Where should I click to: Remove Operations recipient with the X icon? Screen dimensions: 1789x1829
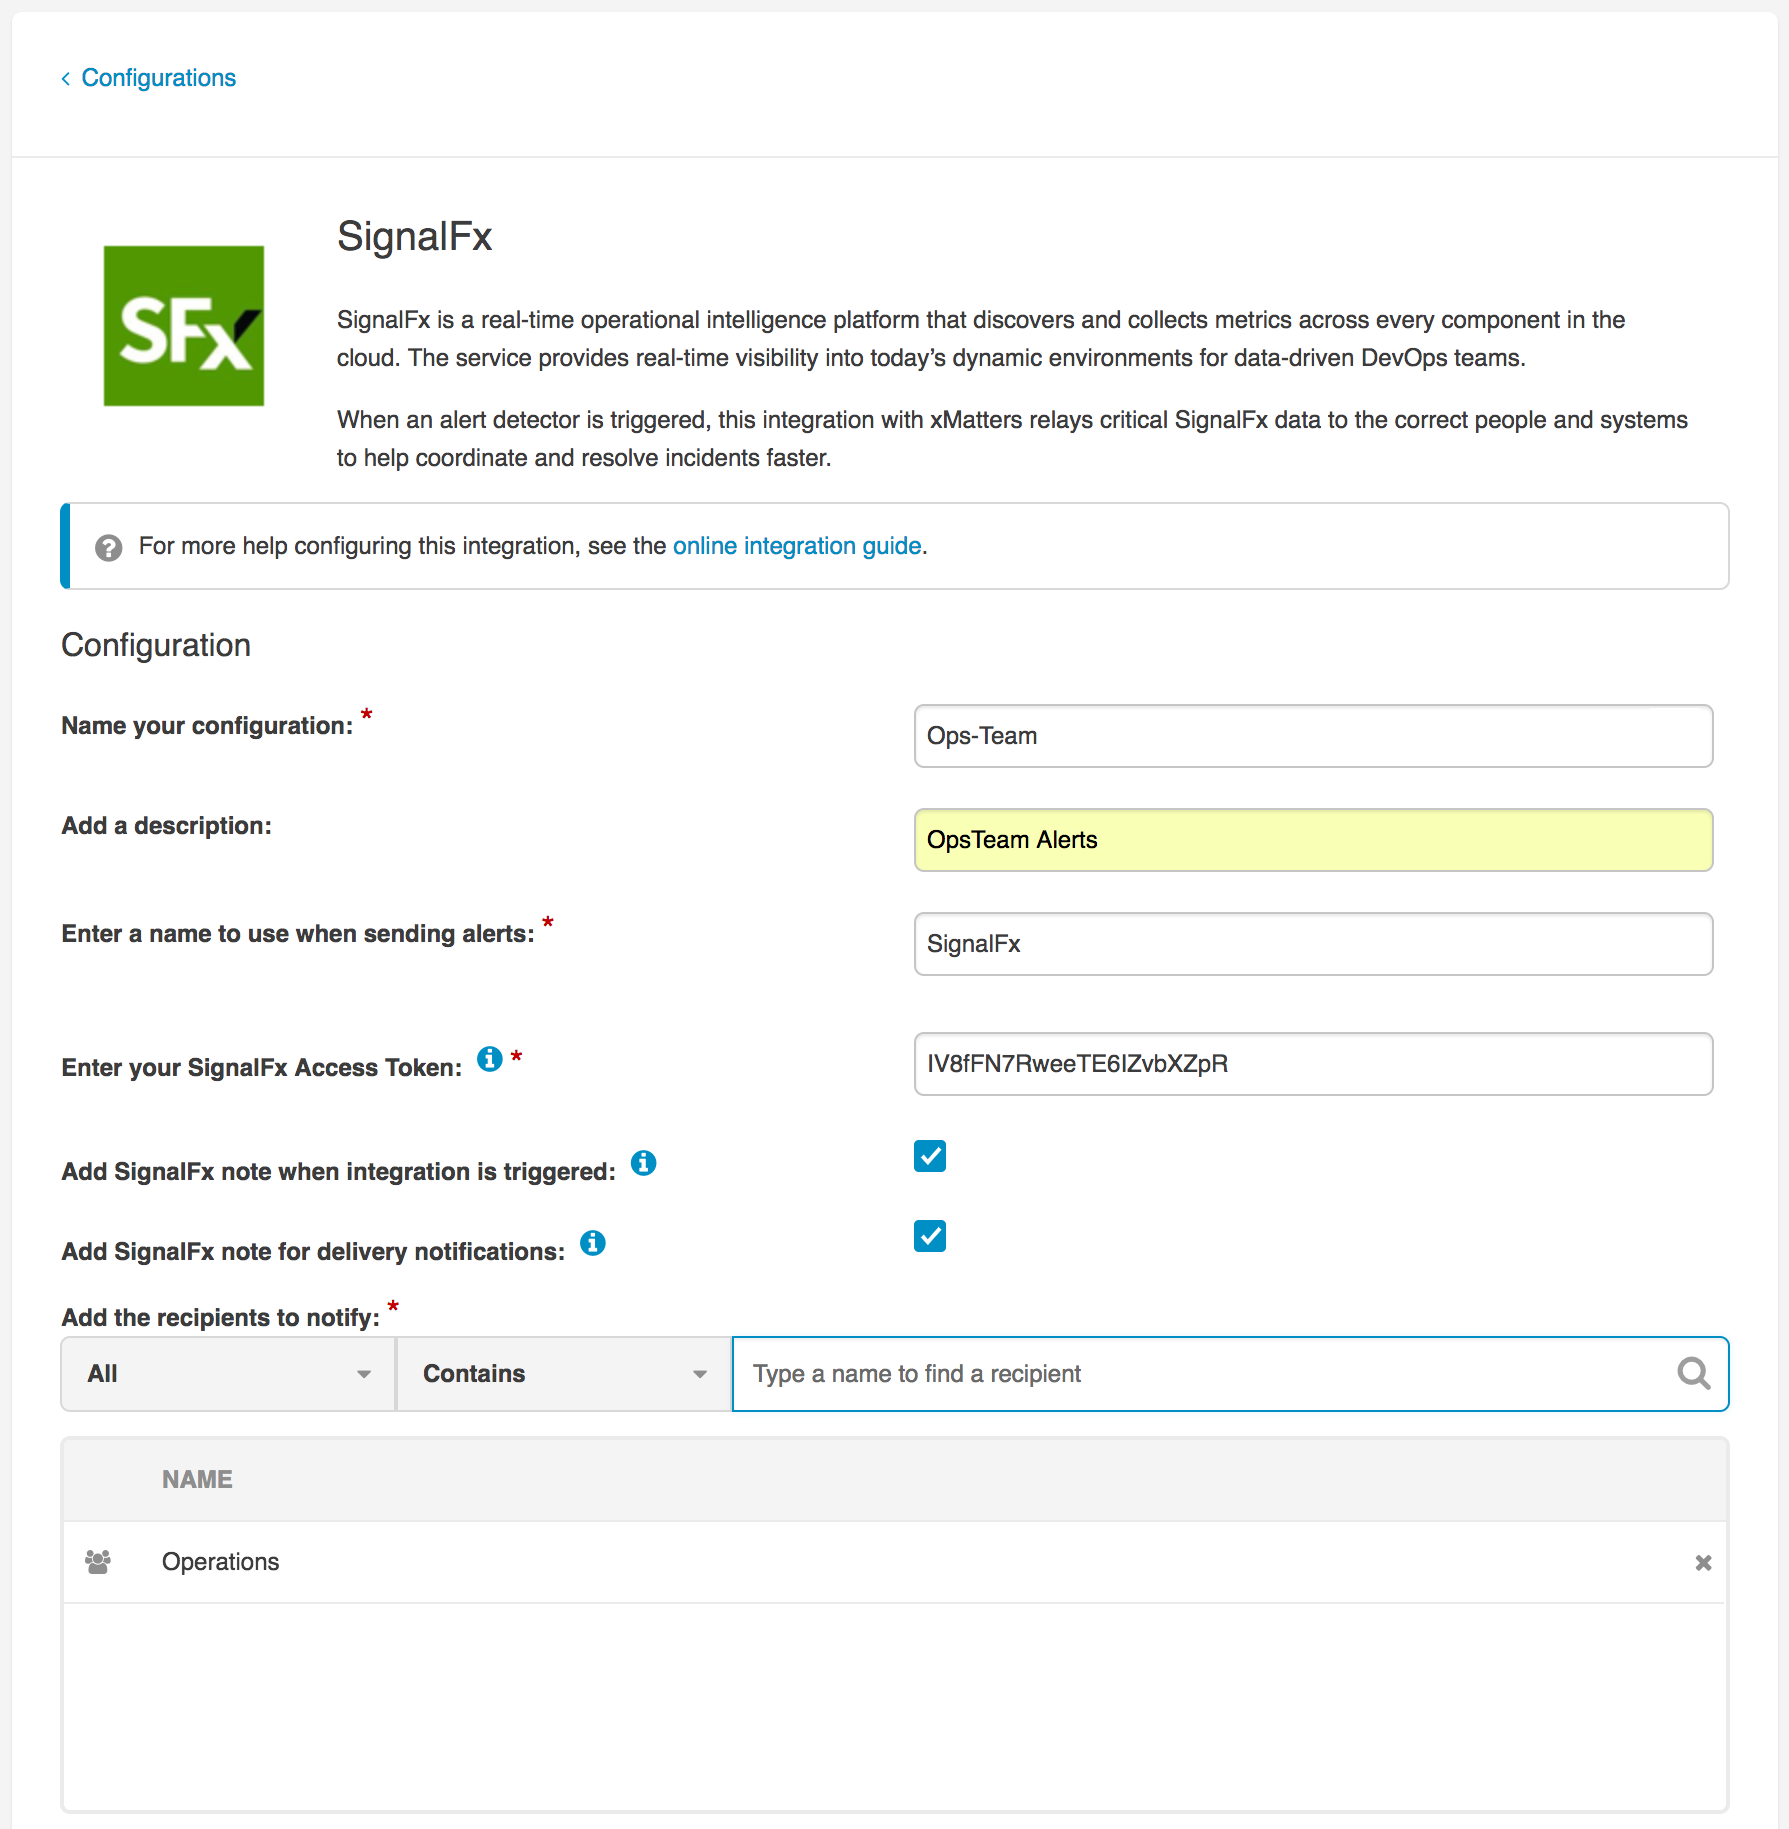(x=1703, y=1563)
